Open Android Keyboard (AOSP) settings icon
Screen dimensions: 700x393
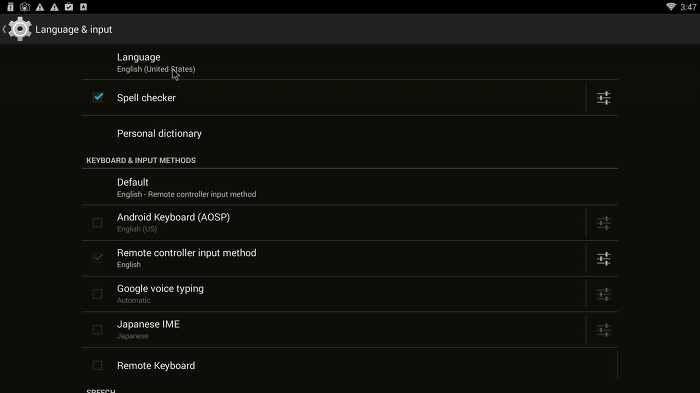click(x=603, y=223)
